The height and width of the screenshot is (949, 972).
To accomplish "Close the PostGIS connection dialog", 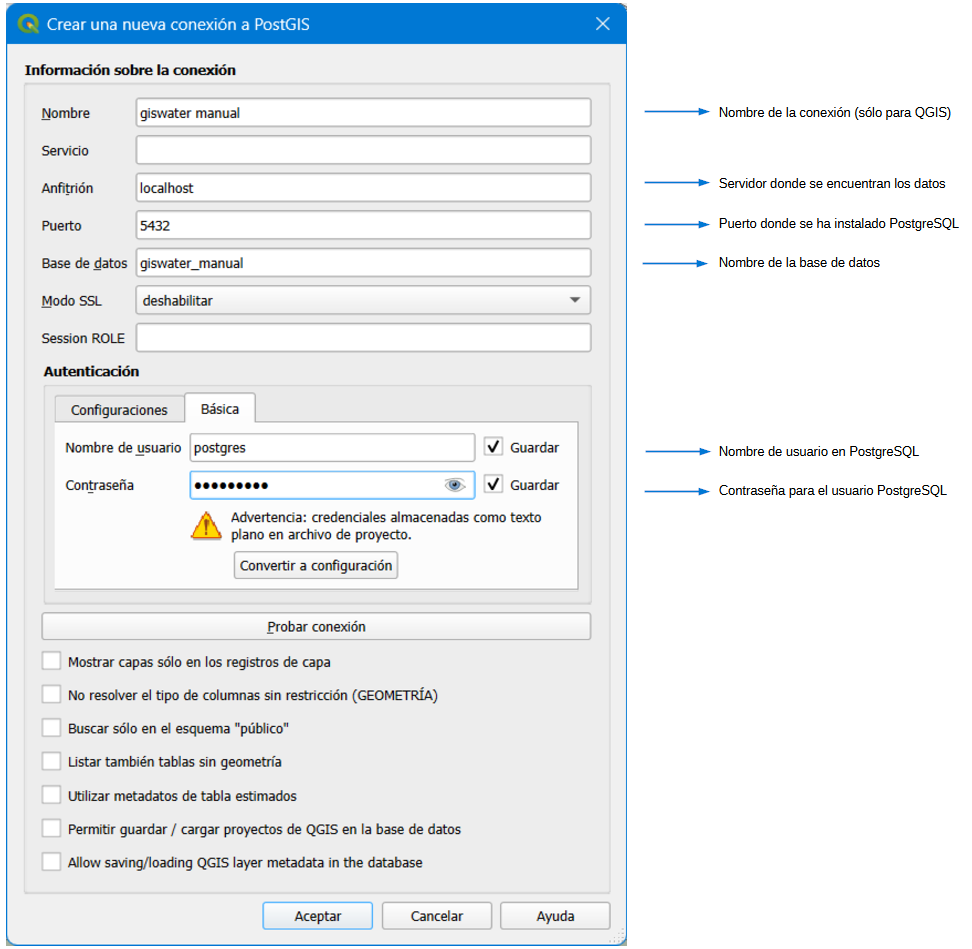I will [x=603, y=24].
